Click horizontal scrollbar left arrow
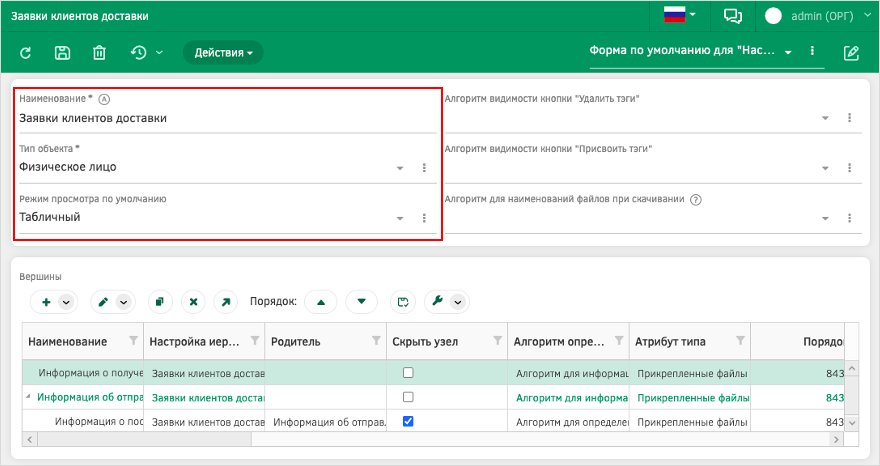Viewport: 880px width, 466px height. pos(30,440)
